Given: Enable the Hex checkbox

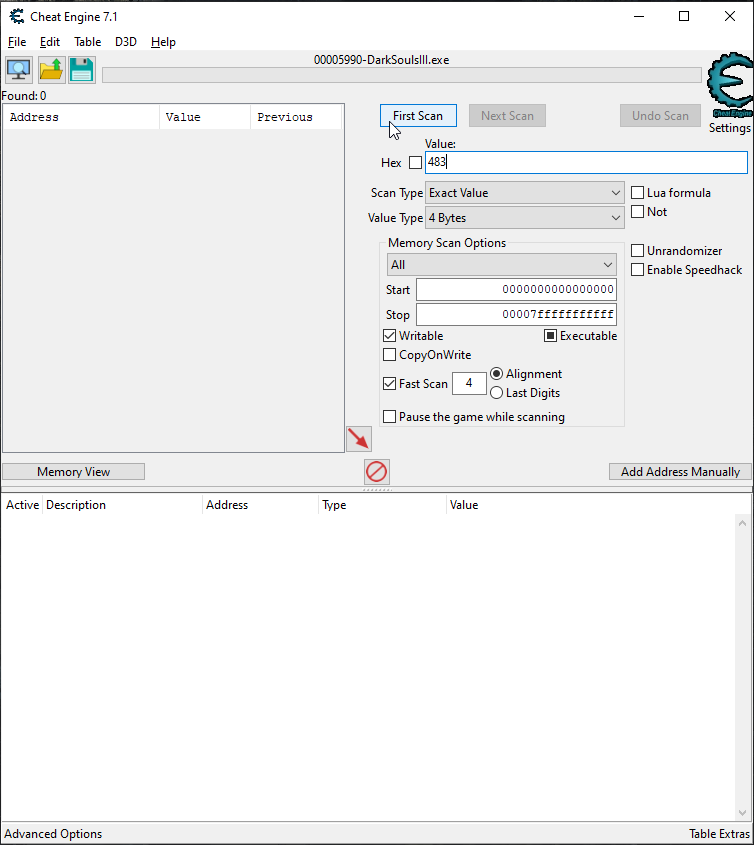Looking at the screenshot, I should (x=416, y=163).
